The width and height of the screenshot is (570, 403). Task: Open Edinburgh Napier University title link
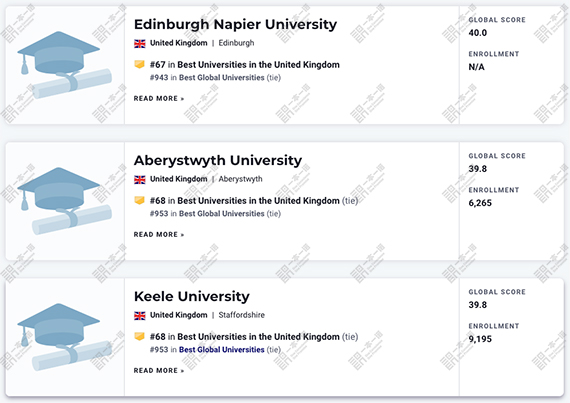pyautogui.click(x=235, y=24)
